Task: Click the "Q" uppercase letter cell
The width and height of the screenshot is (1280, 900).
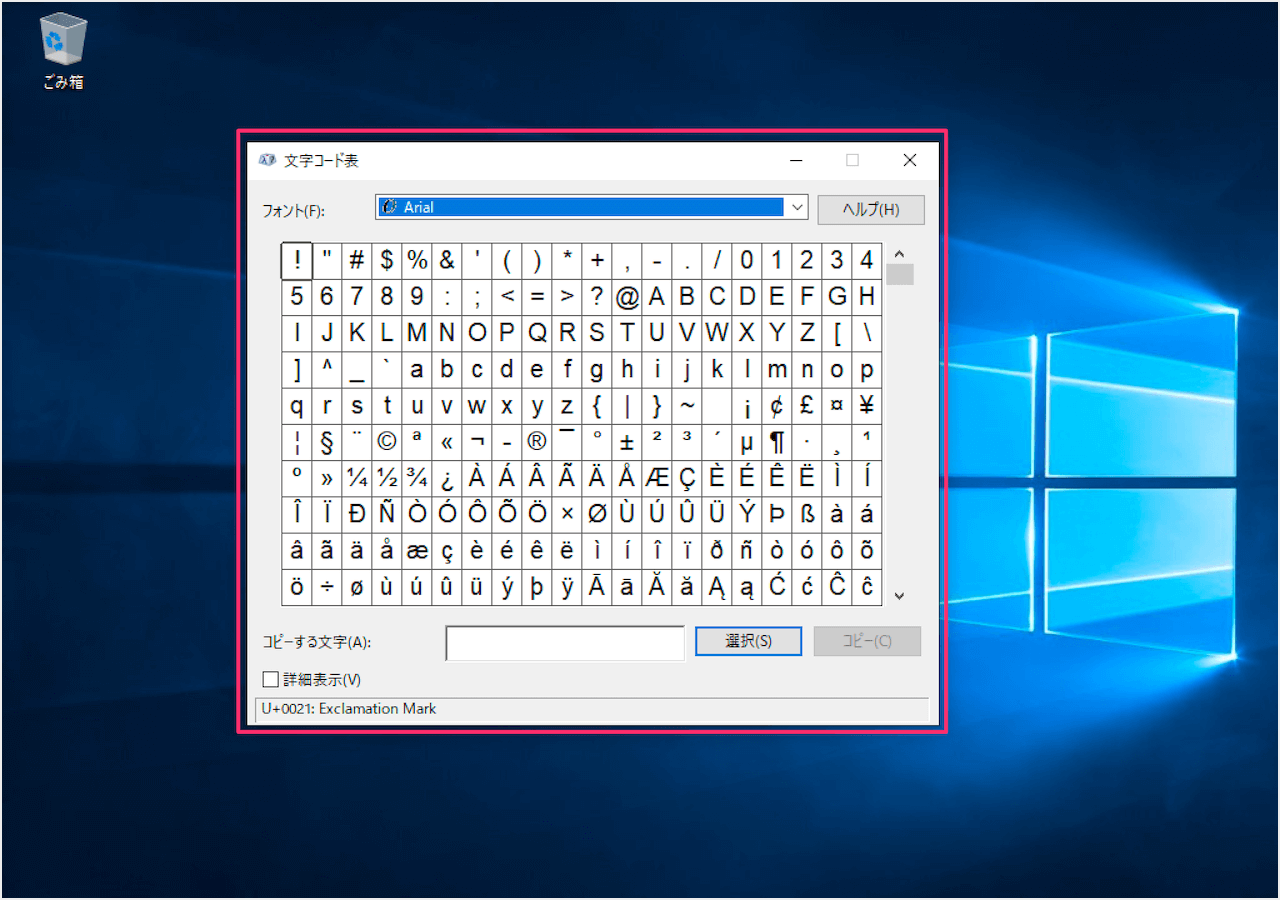Action: coord(537,333)
